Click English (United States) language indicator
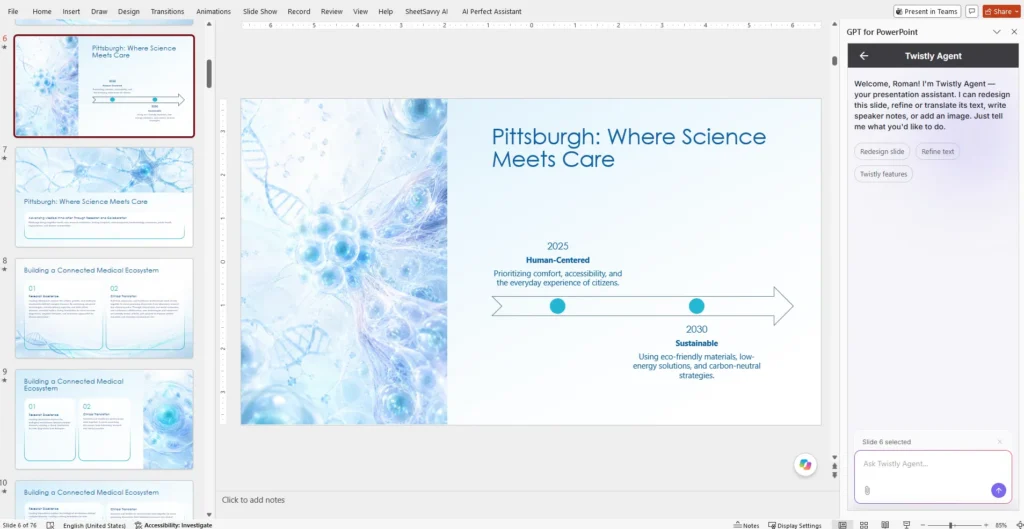This screenshot has width=1024, height=529. point(94,525)
